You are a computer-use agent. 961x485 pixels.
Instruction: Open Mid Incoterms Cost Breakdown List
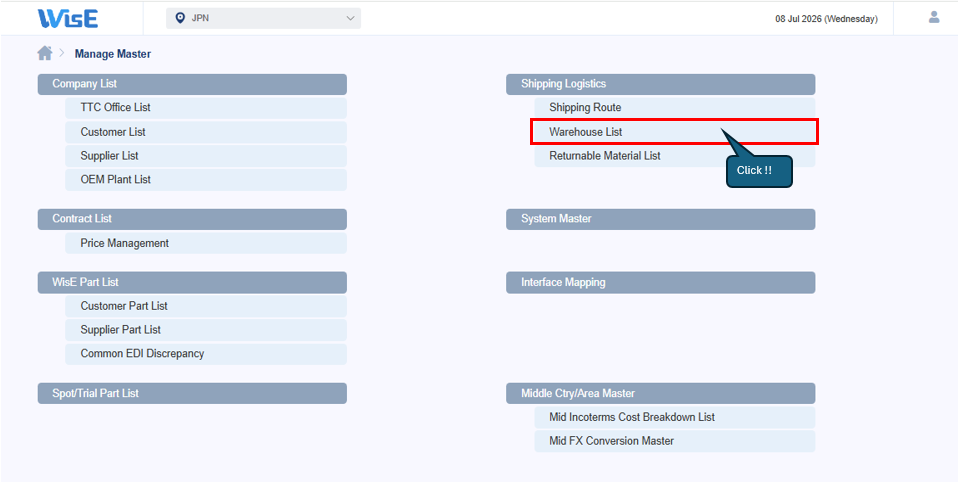675,417
